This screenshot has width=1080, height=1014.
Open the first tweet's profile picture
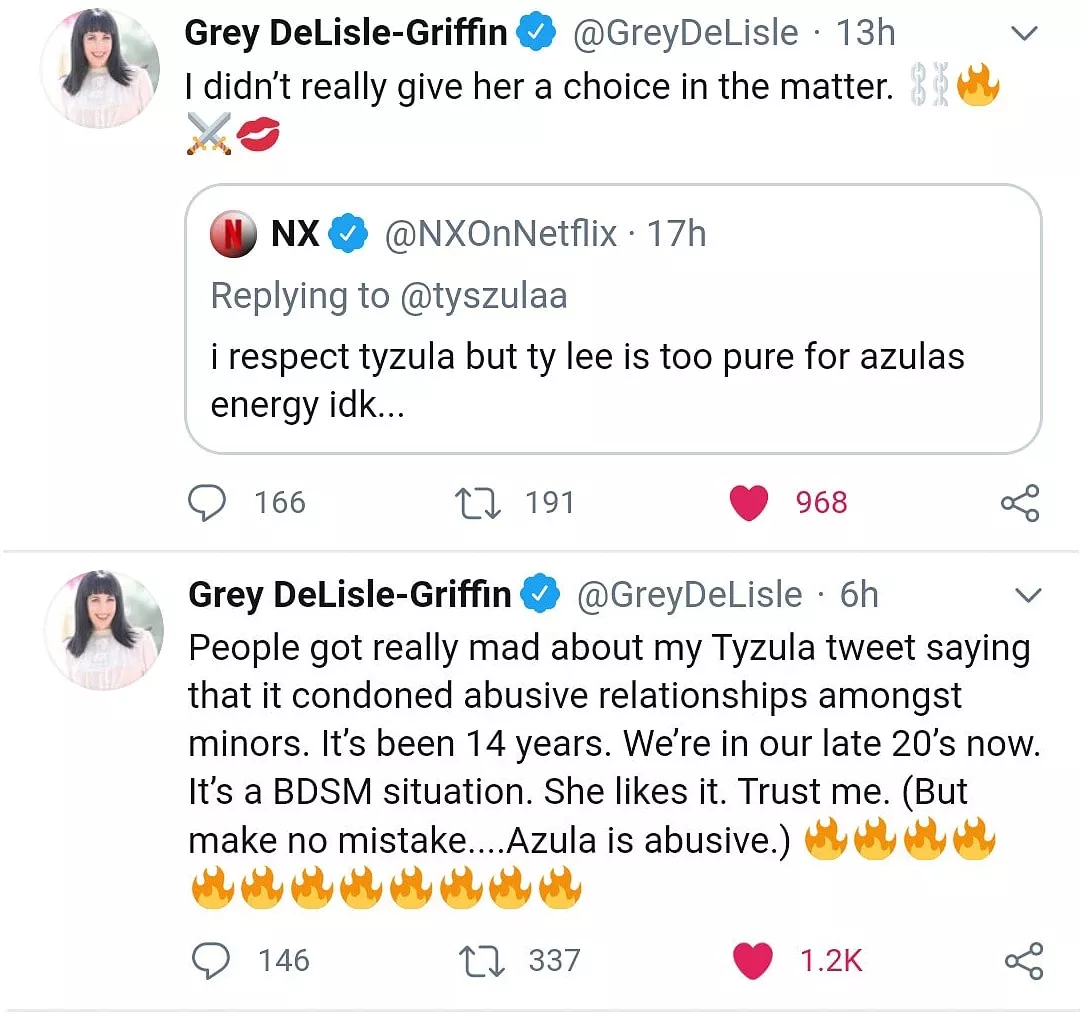click(x=100, y=68)
